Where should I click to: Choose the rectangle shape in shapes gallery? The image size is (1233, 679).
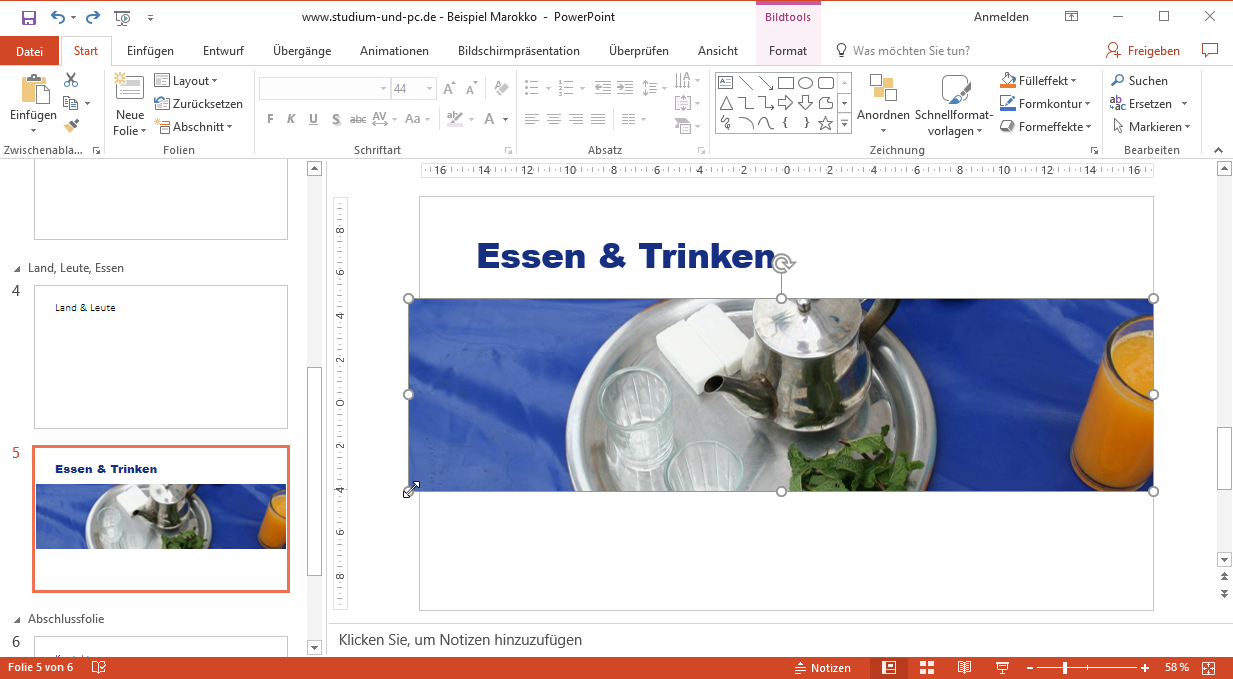click(785, 83)
